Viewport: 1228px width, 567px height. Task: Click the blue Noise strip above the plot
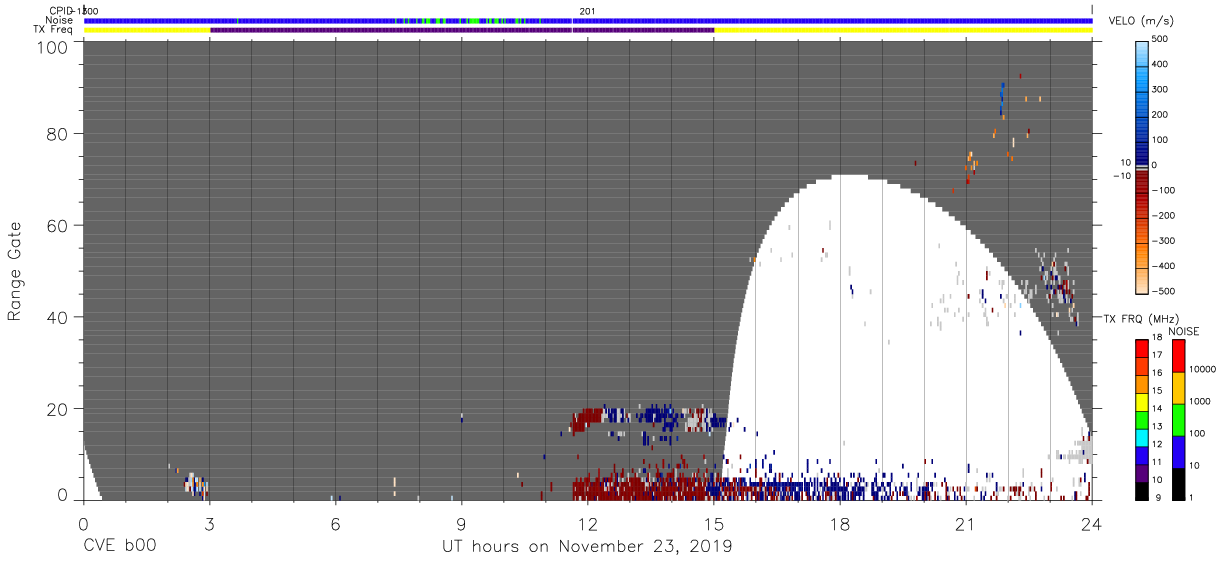pyautogui.click(x=588, y=20)
